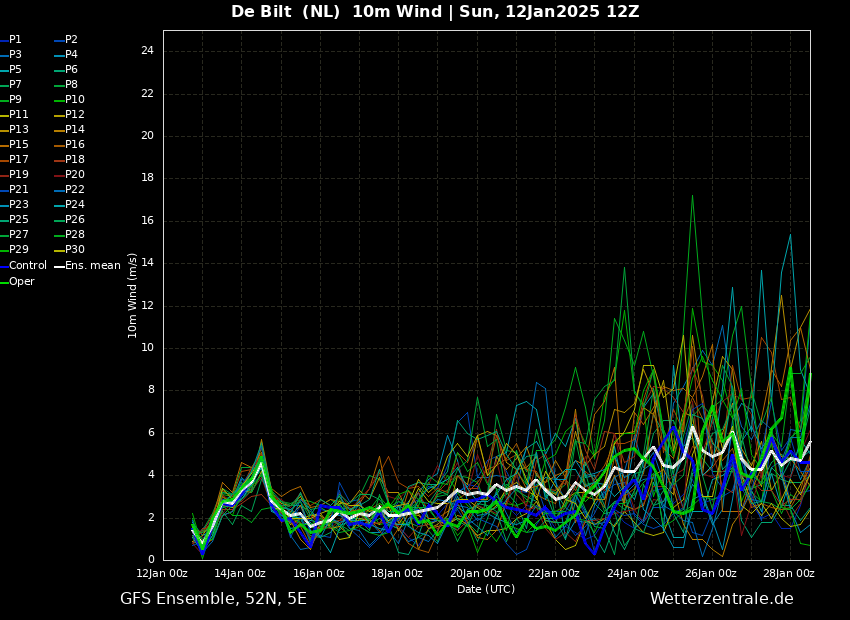Click the 10m Wind (m/s) axis title
This screenshot has width=850, height=620.
tap(132, 295)
